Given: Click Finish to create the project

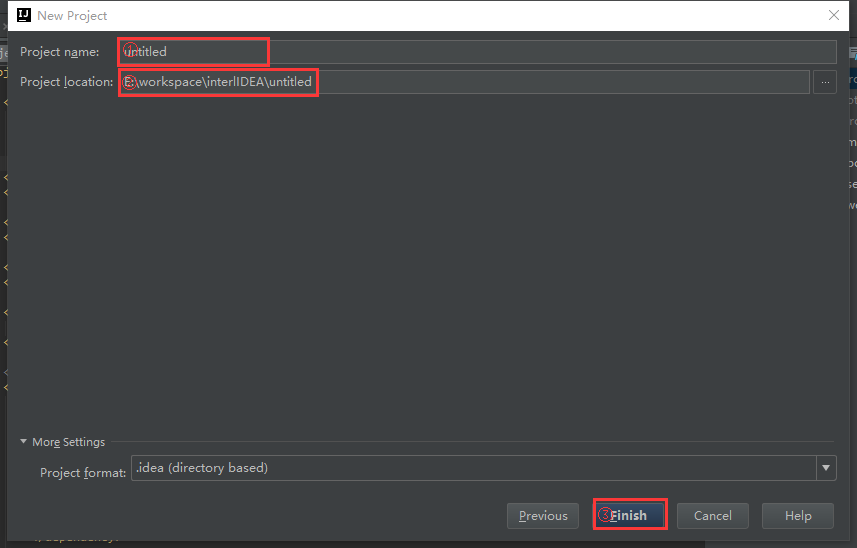Looking at the screenshot, I should click(630, 515).
